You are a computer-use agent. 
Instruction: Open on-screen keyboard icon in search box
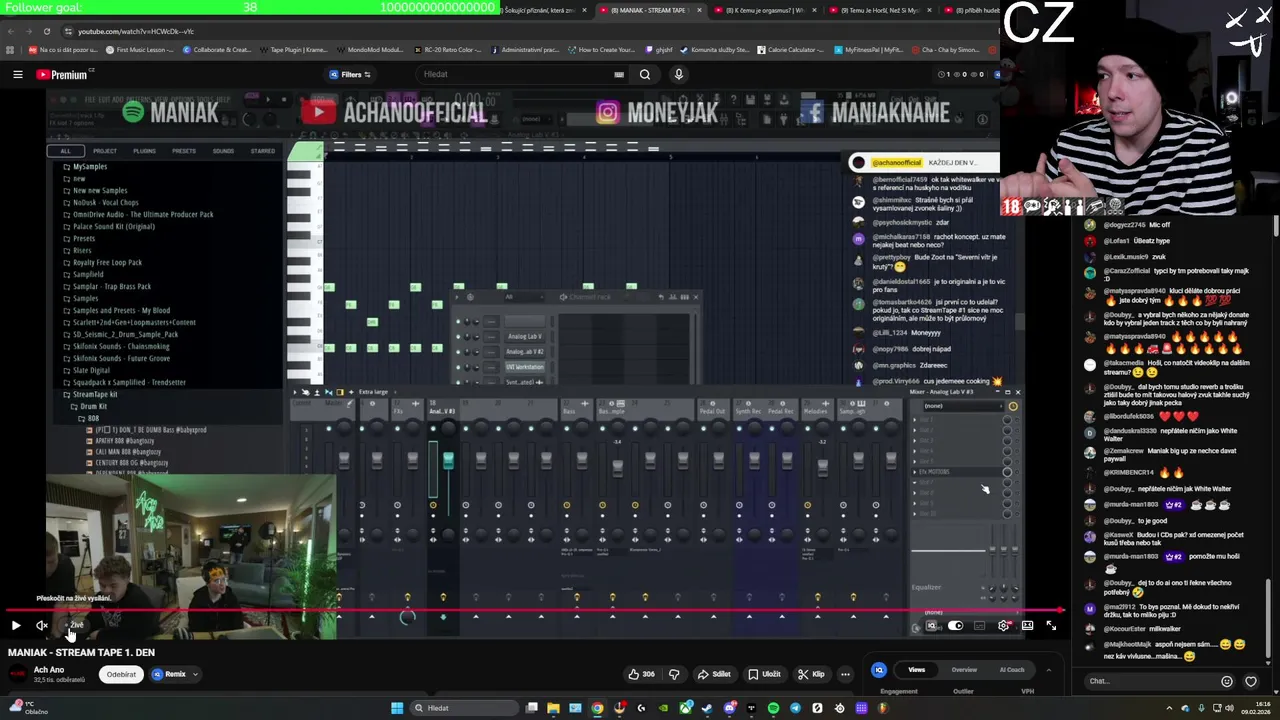pyautogui.click(x=619, y=74)
